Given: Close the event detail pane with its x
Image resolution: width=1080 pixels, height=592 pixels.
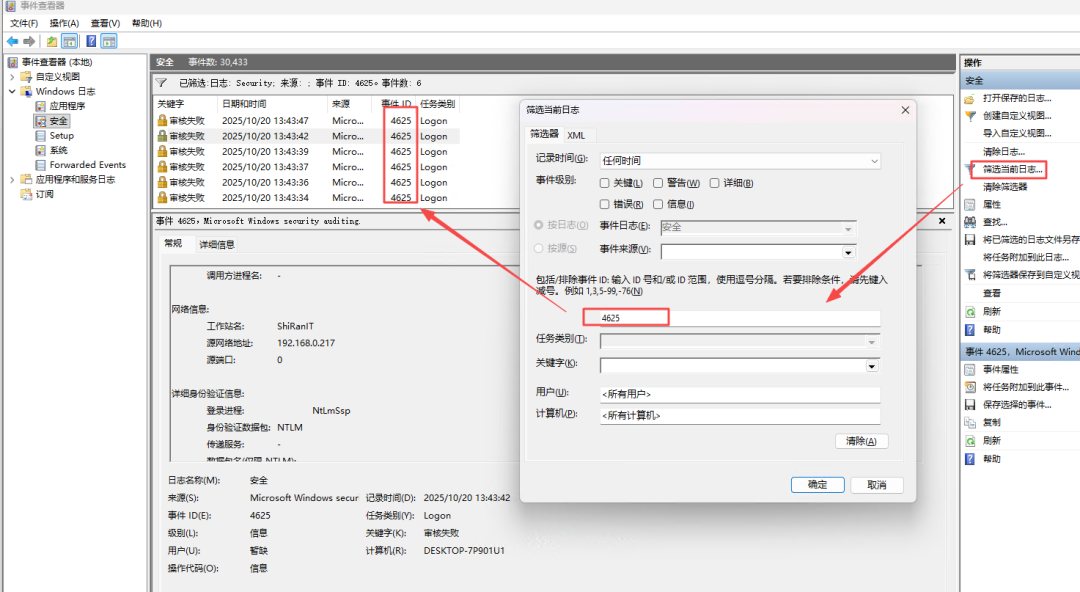Looking at the screenshot, I should tap(942, 221).
